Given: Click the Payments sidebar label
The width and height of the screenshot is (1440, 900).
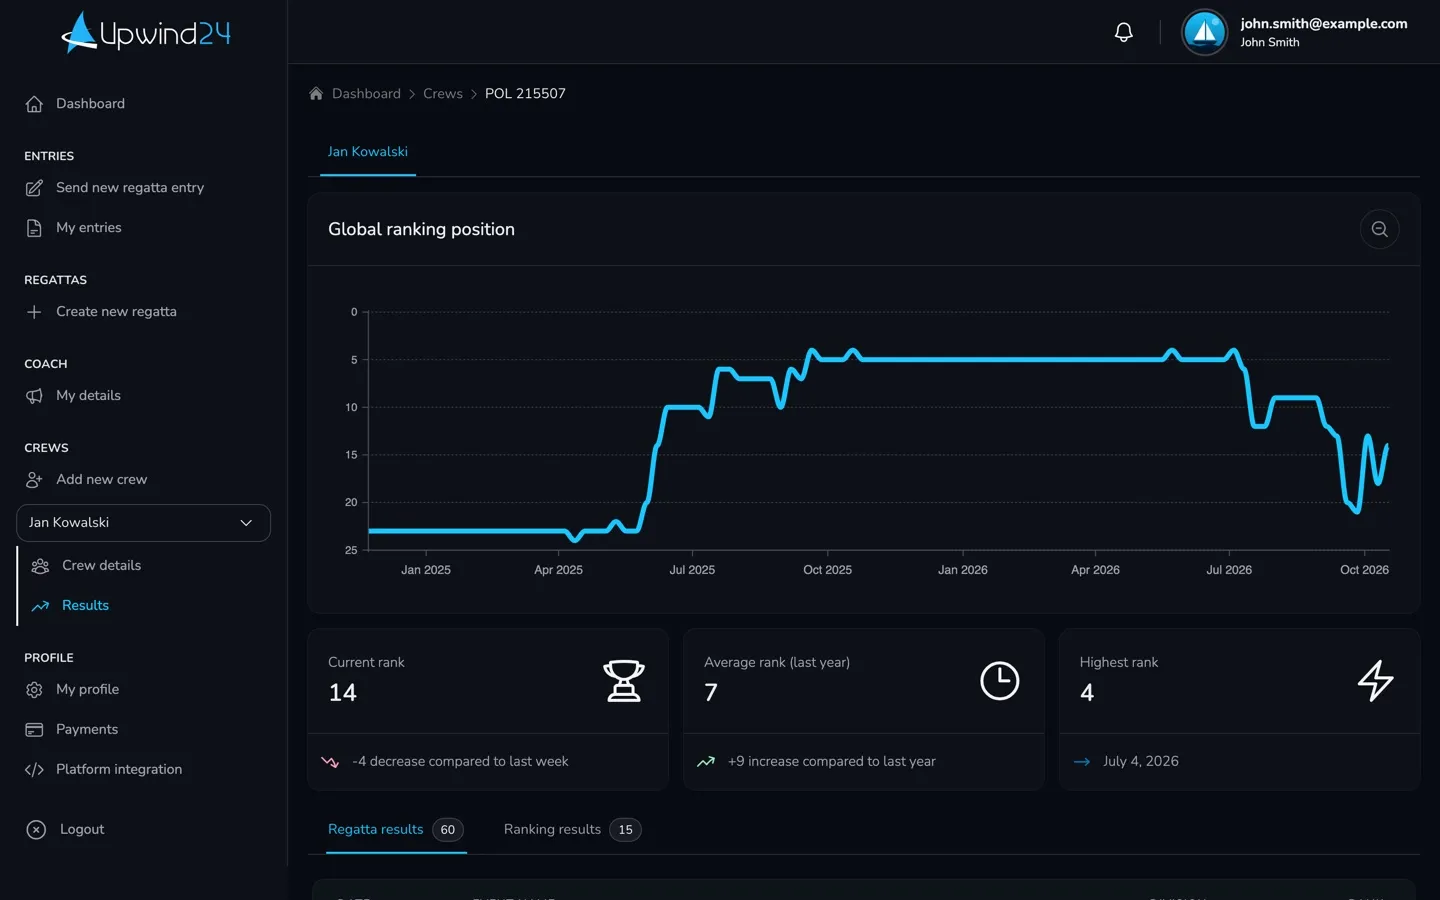Looking at the screenshot, I should pyautogui.click(x=87, y=730).
